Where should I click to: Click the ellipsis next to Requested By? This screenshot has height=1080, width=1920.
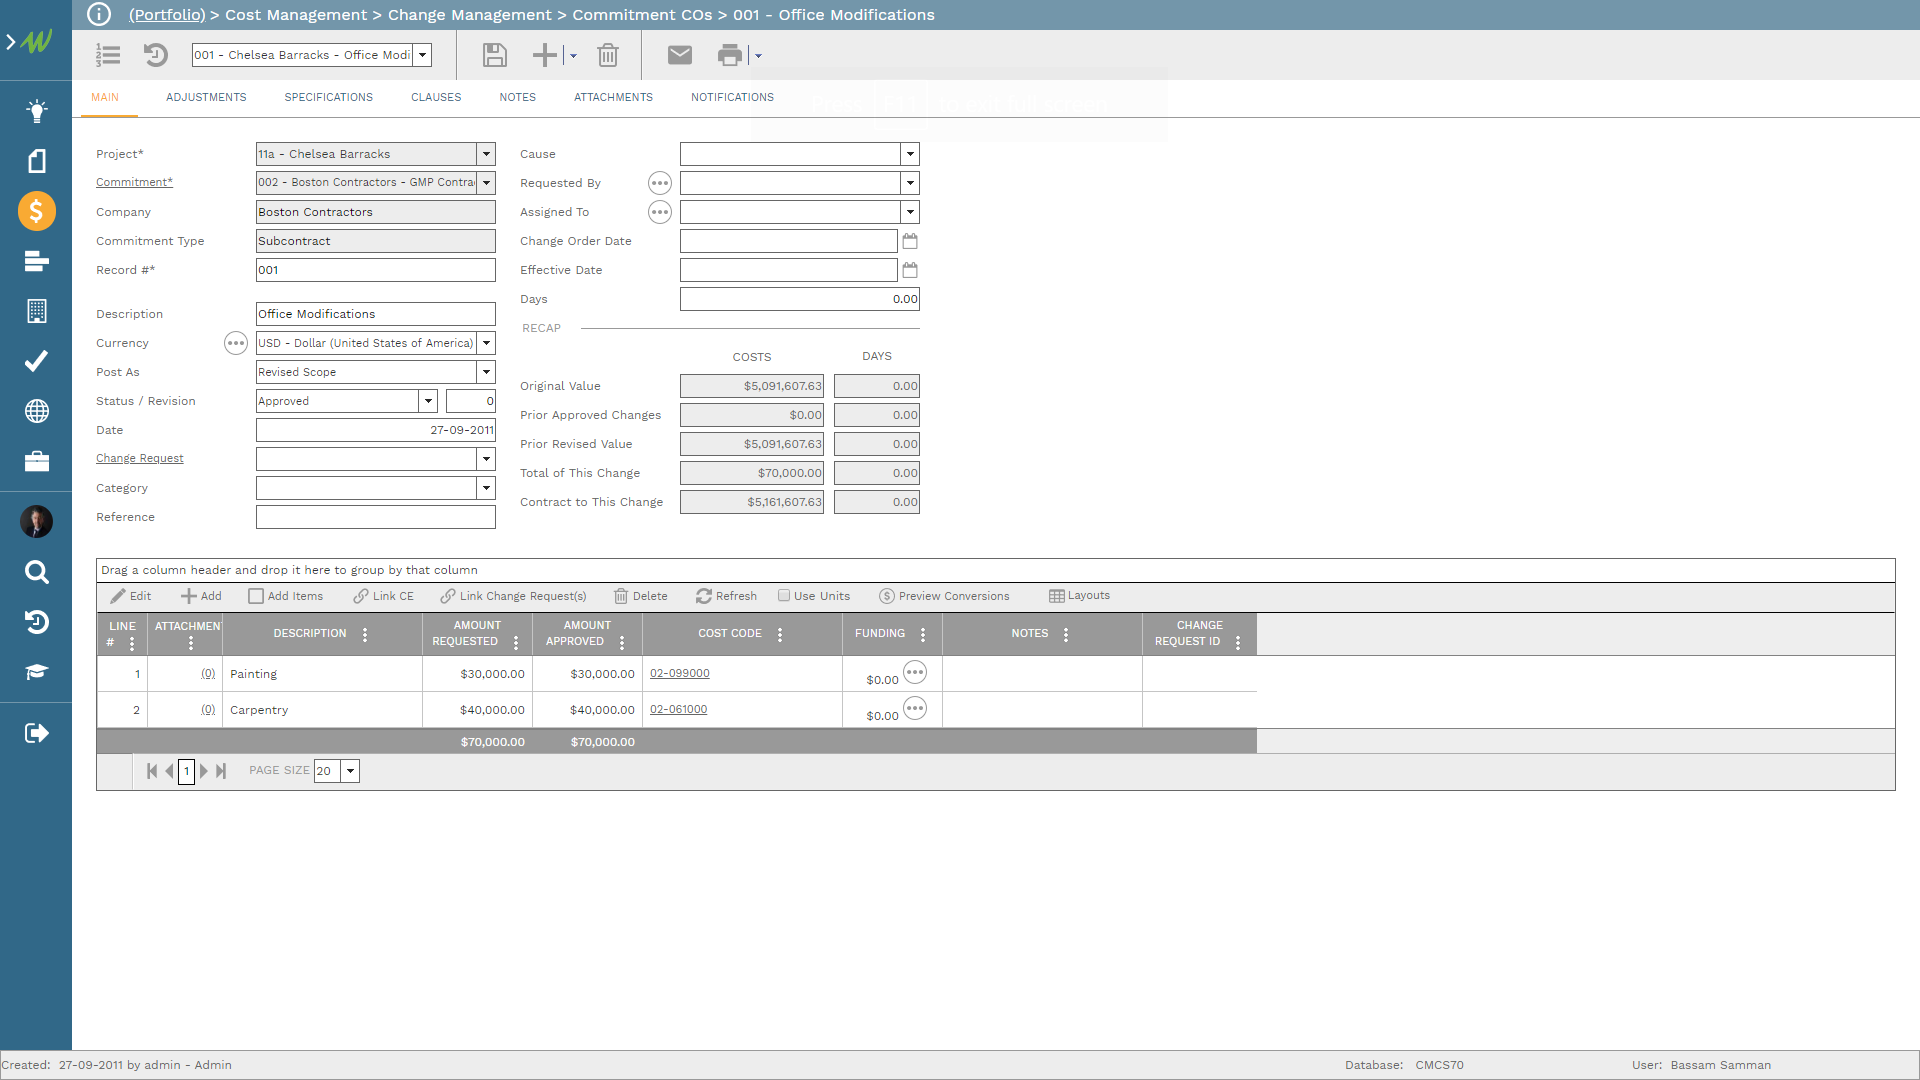659,183
